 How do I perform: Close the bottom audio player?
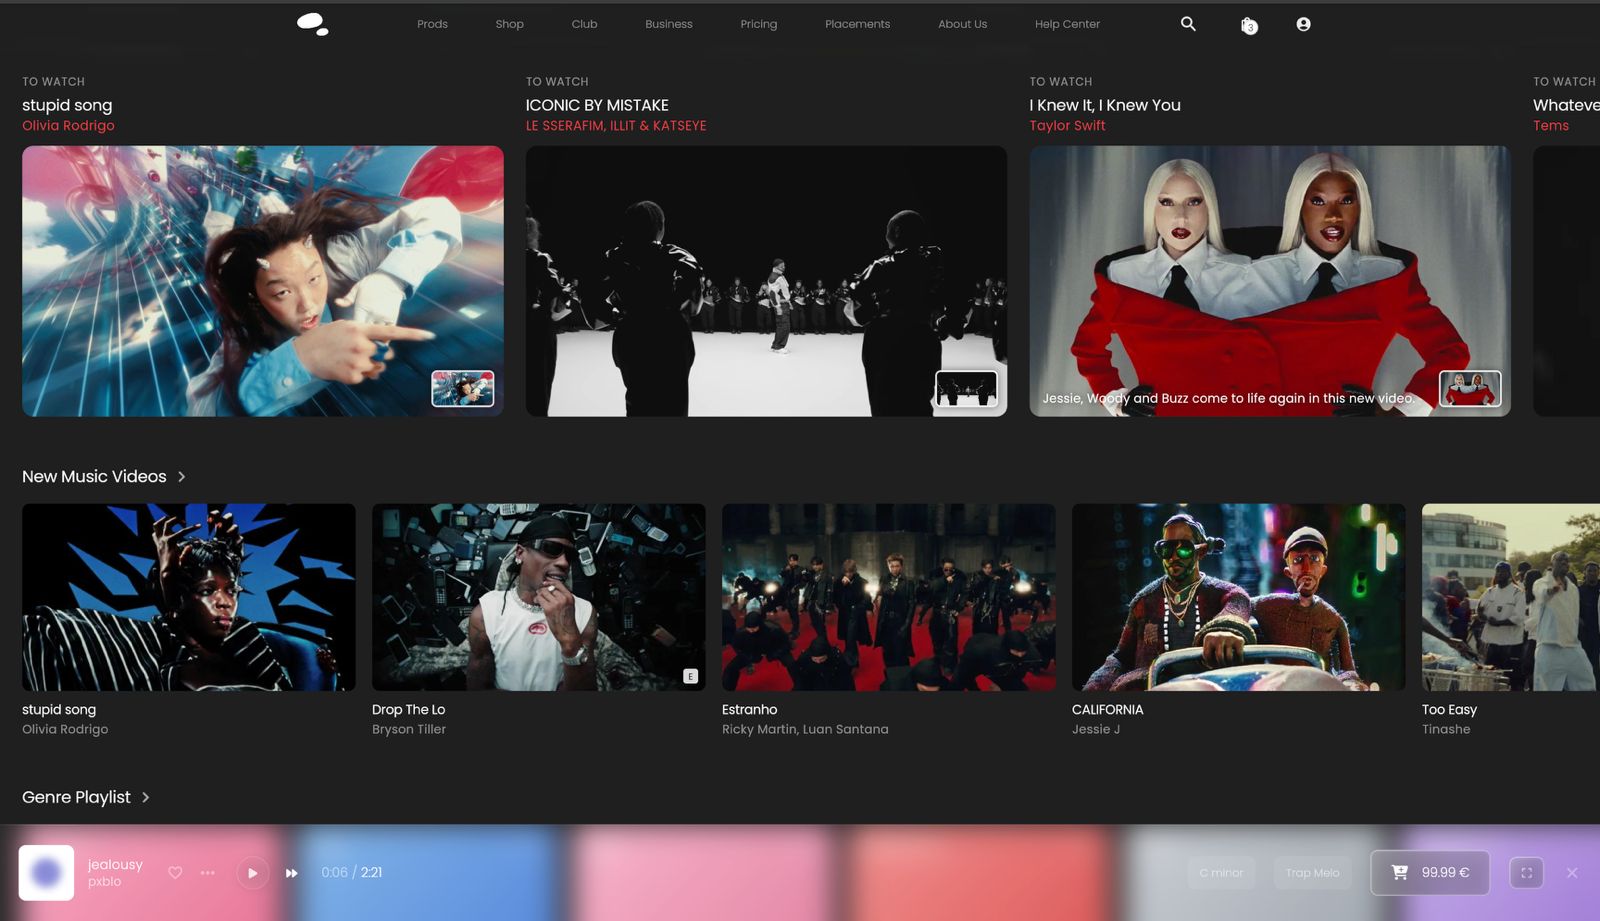tap(1572, 873)
